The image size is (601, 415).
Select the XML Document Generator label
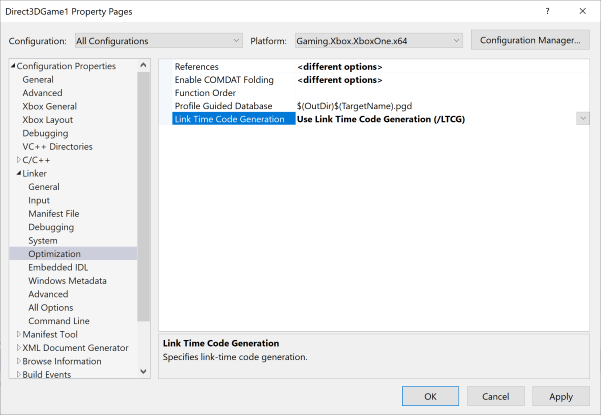coord(76,348)
